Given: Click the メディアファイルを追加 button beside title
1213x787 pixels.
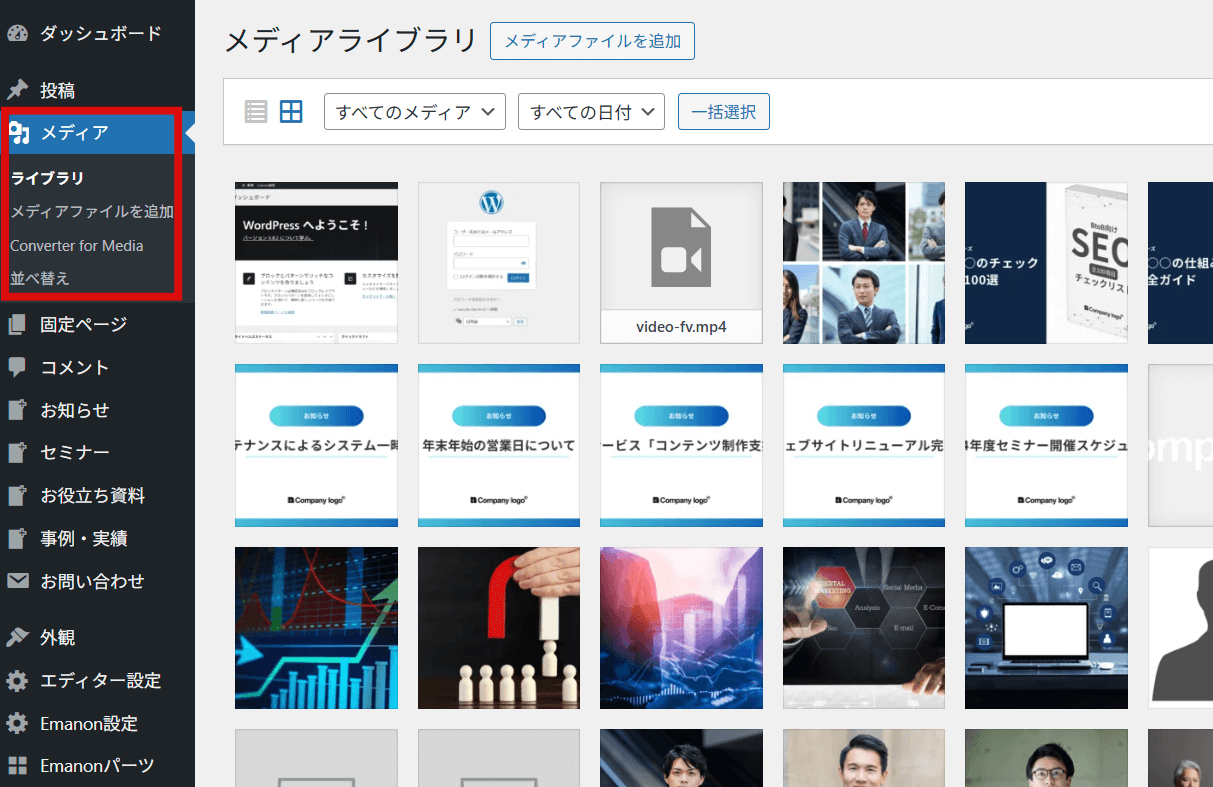Looking at the screenshot, I should (592, 41).
